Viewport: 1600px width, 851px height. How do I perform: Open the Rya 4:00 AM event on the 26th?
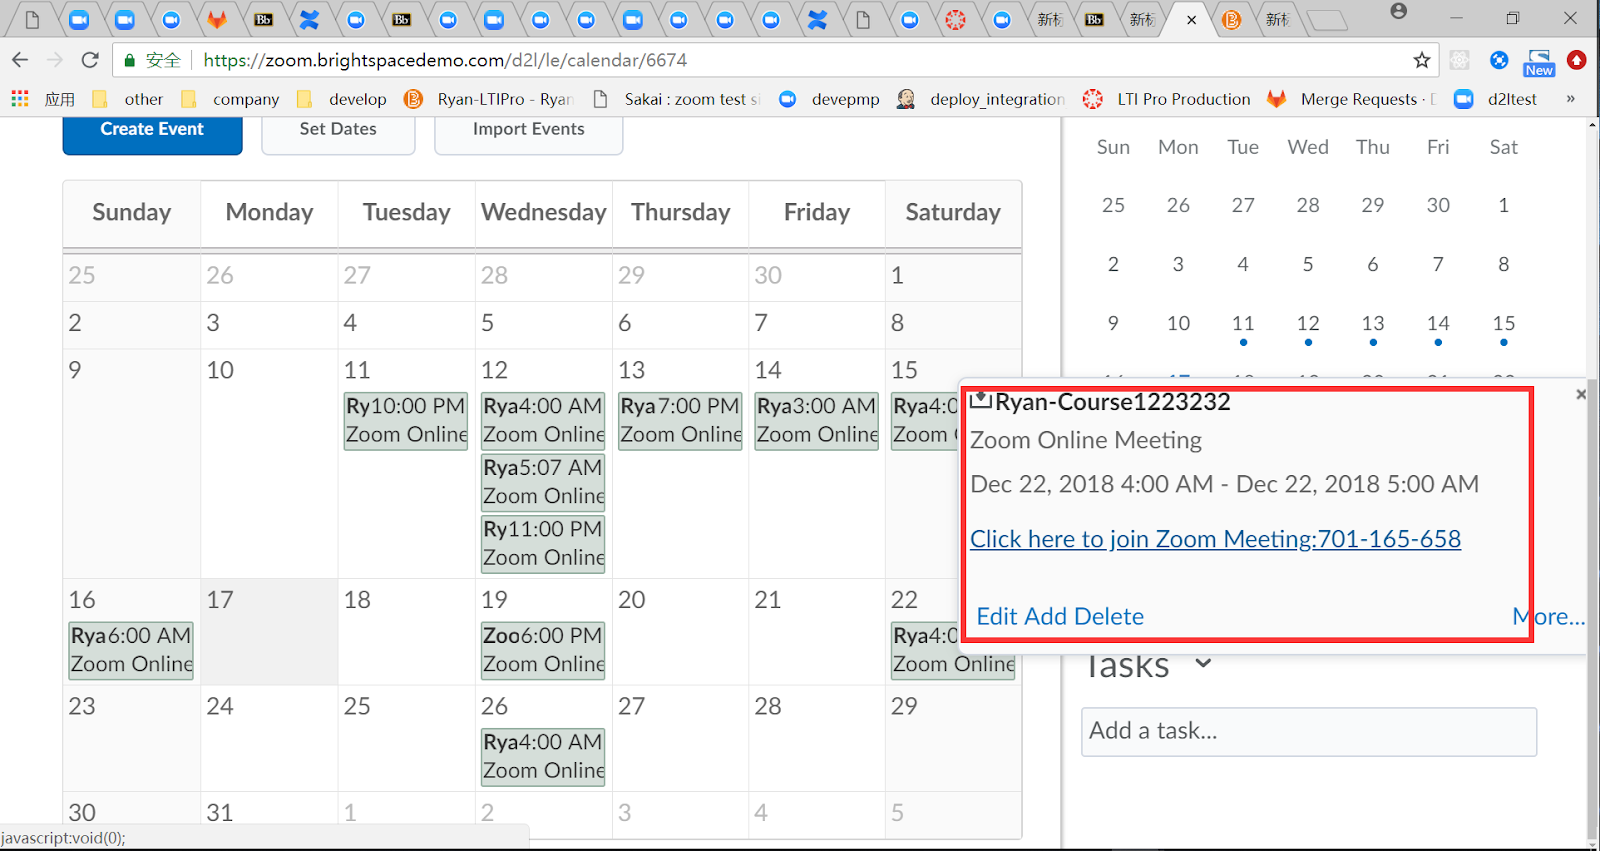(x=543, y=757)
